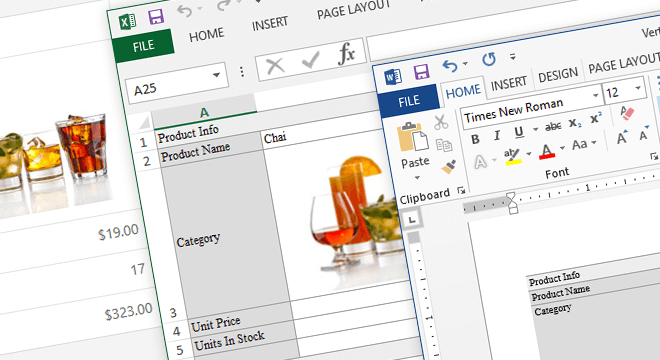Toggle Bold formatting in Word
Viewport: 660px width, 360px height.
pos(475,139)
